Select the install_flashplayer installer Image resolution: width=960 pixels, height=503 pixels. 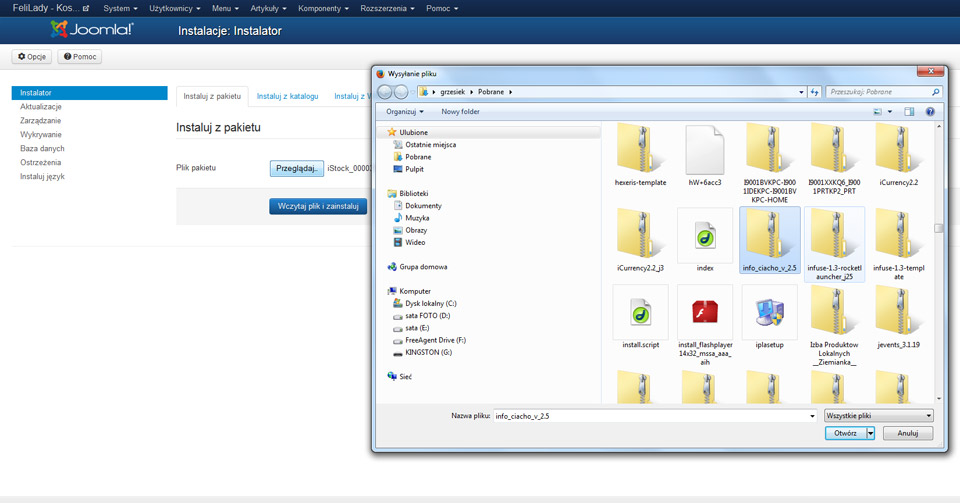[x=705, y=326]
